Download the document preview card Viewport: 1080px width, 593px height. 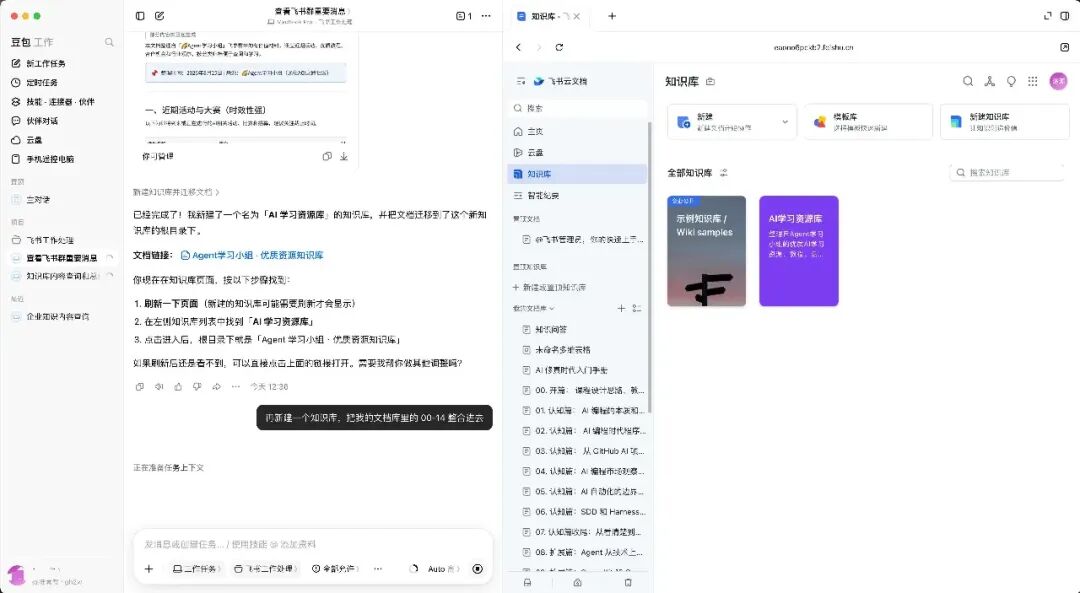[x=344, y=156]
